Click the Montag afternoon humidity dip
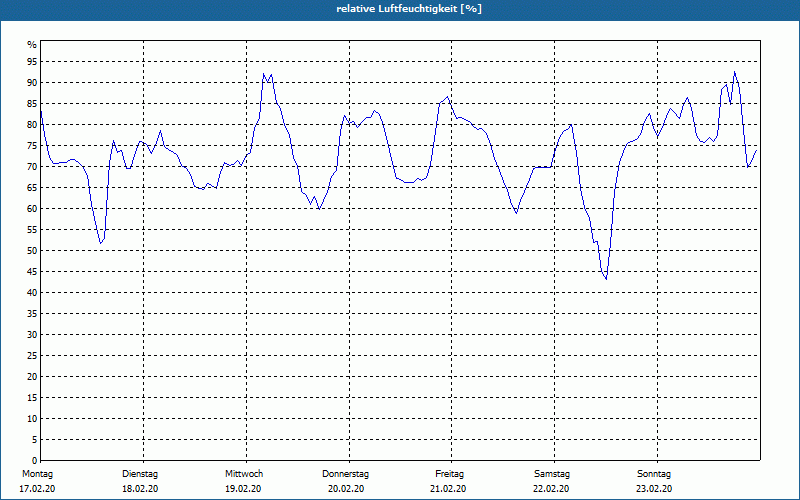 [x=101, y=243]
